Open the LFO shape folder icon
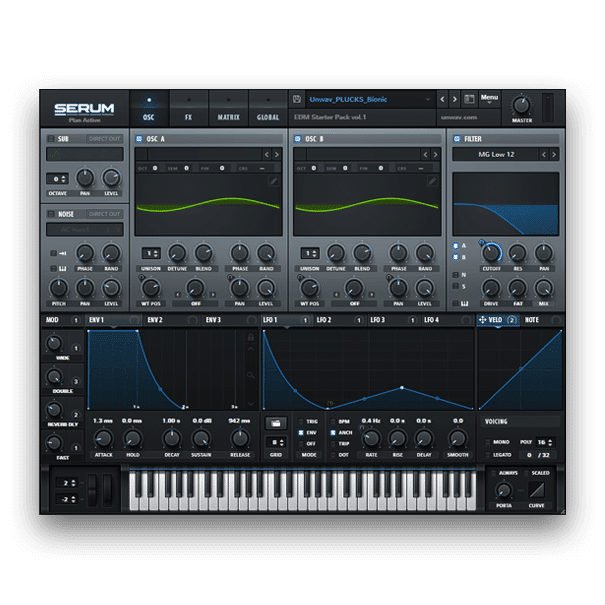 click(276, 423)
